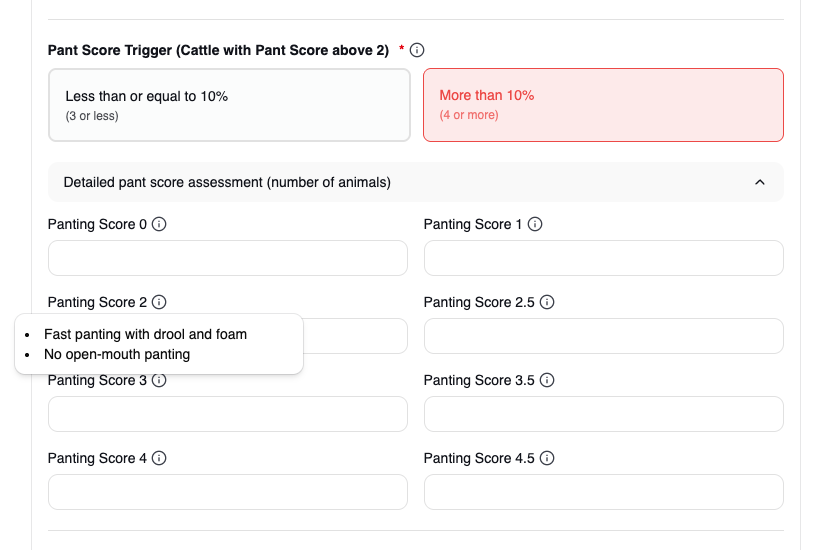
Task: Select More than 10% option
Action: [x=603, y=105]
